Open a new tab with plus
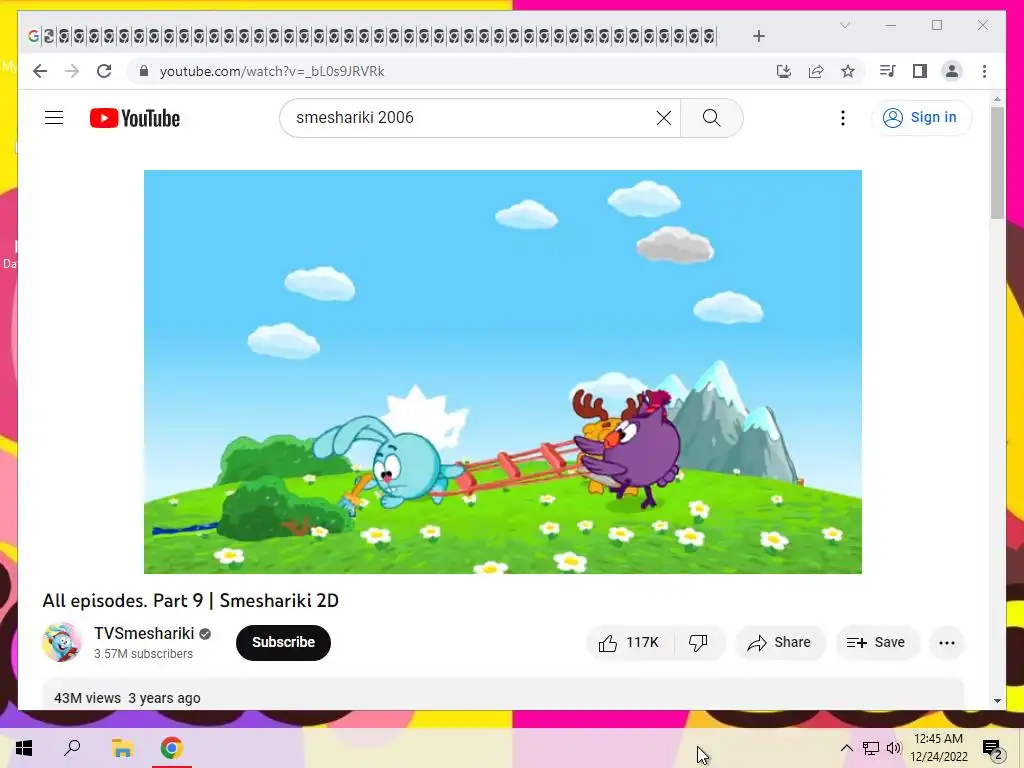This screenshot has height=768, width=1024. click(x=758, y=36)
